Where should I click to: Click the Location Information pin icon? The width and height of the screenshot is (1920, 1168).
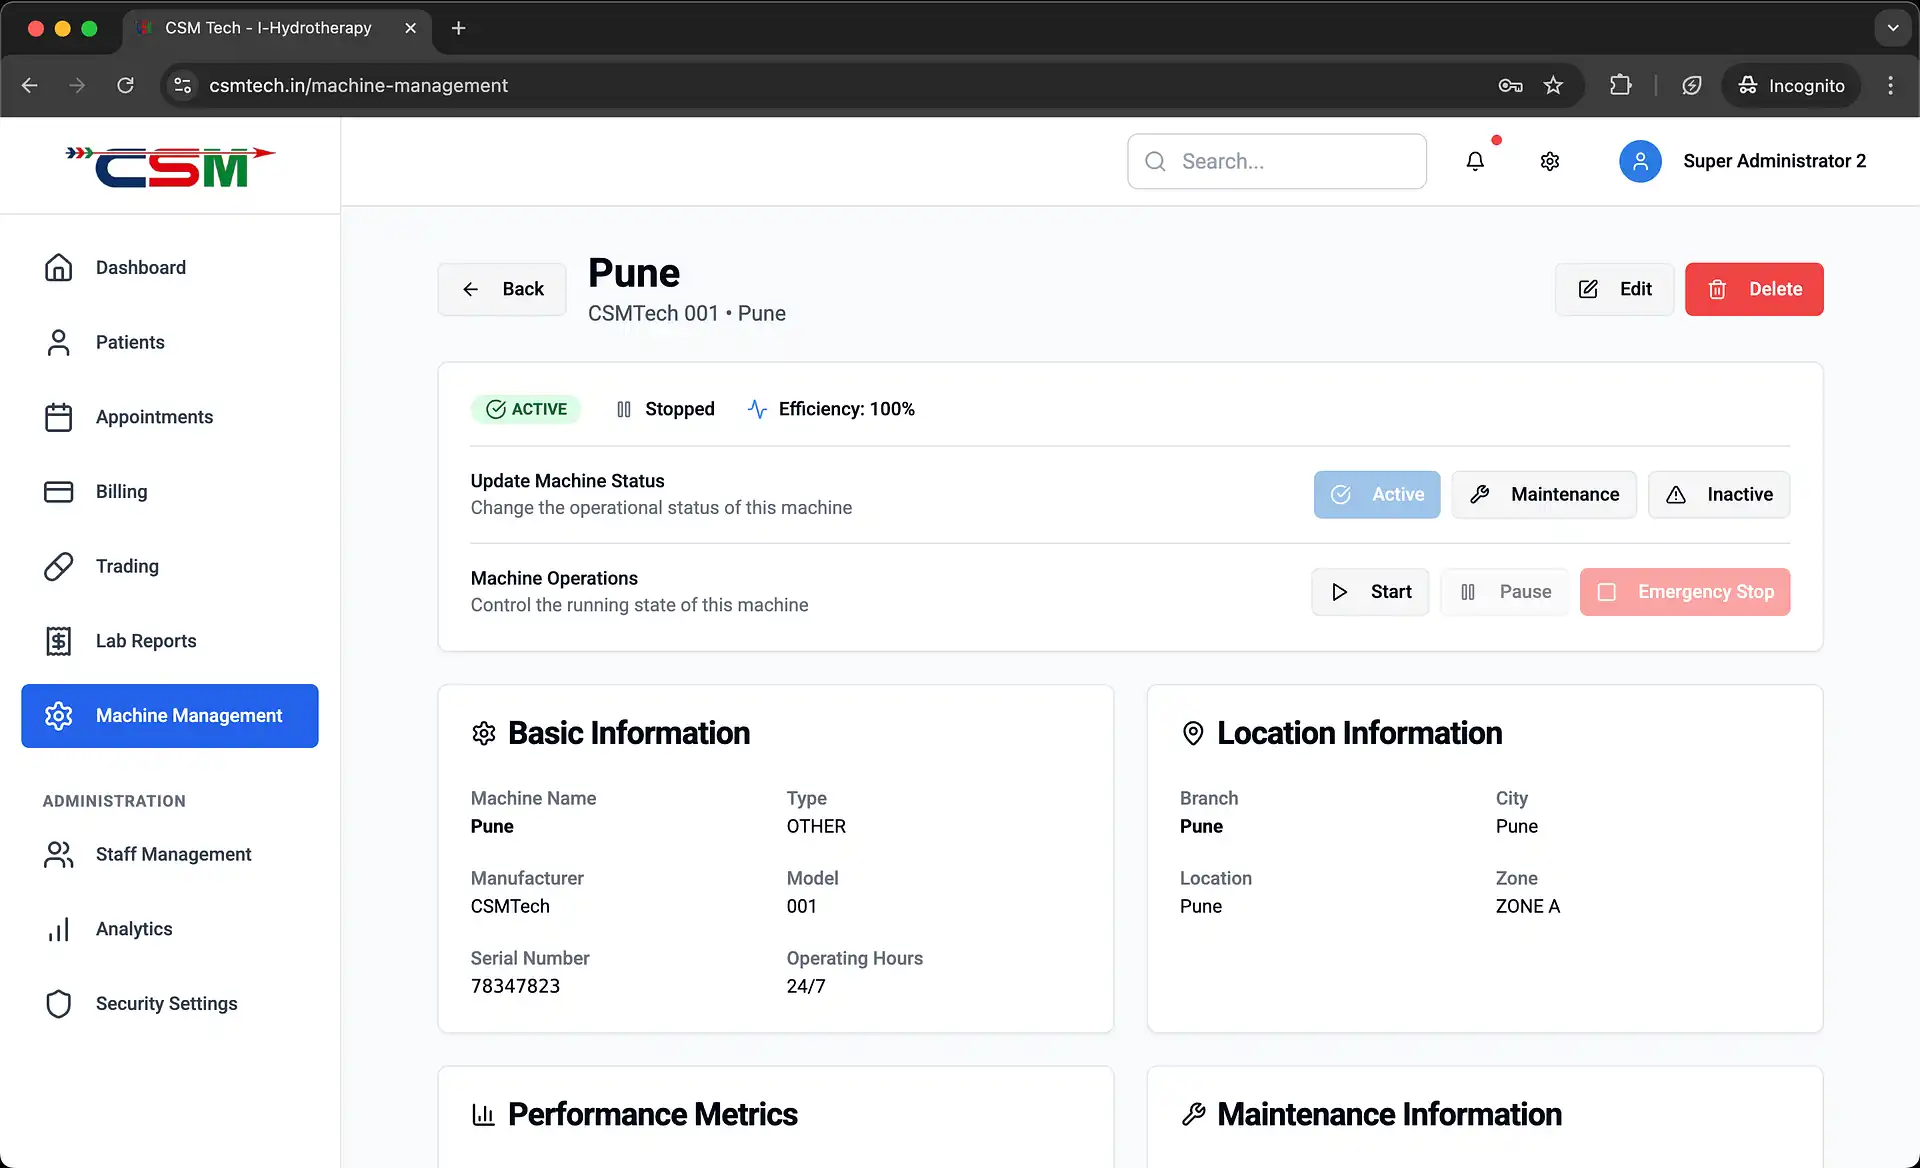(x=1193, y=733)
